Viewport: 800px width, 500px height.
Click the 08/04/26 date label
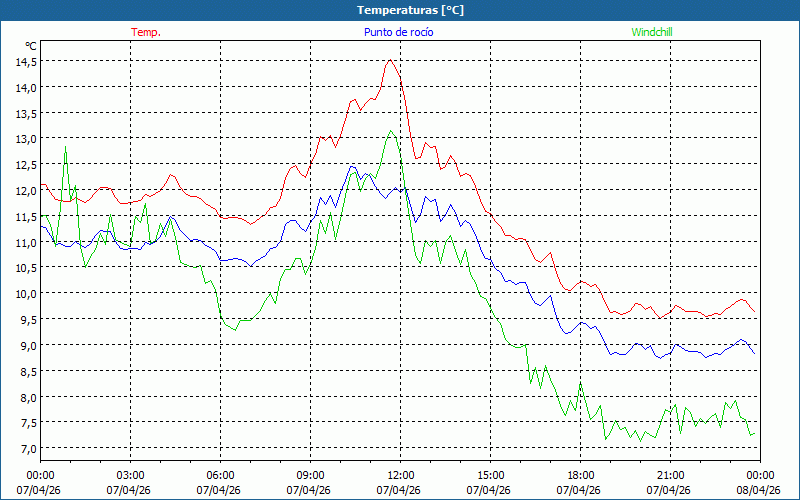758,490
